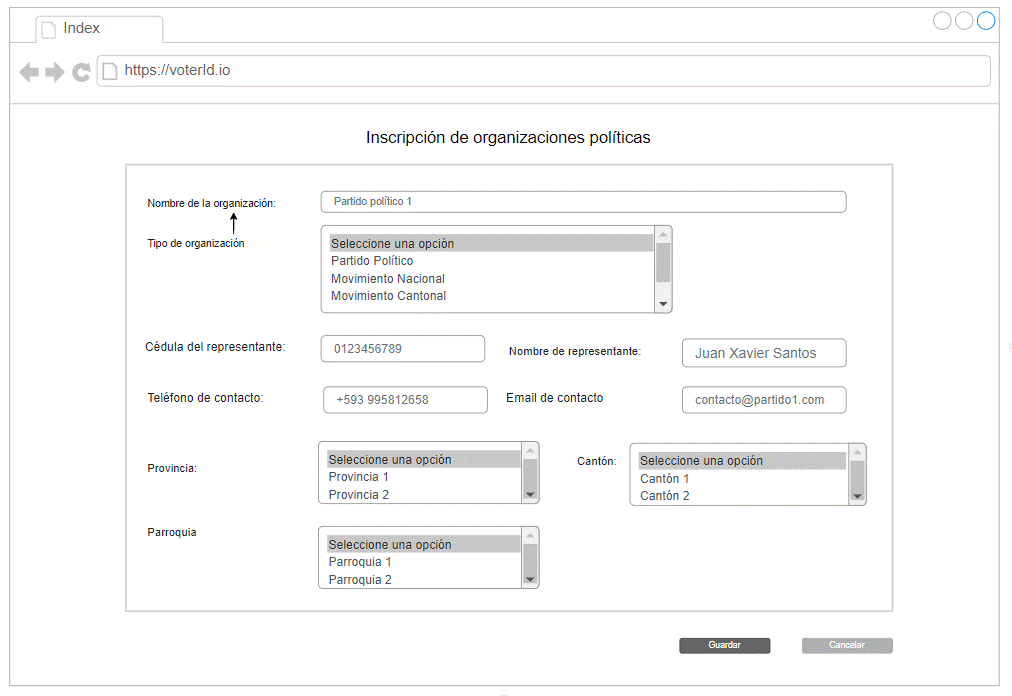Choose Movimiento Cantonal option

491,296
